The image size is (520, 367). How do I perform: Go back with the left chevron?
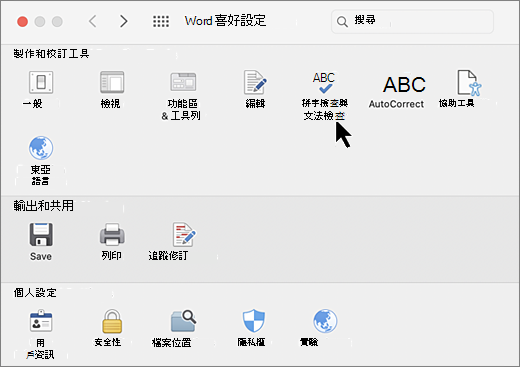tap(93, 21)
